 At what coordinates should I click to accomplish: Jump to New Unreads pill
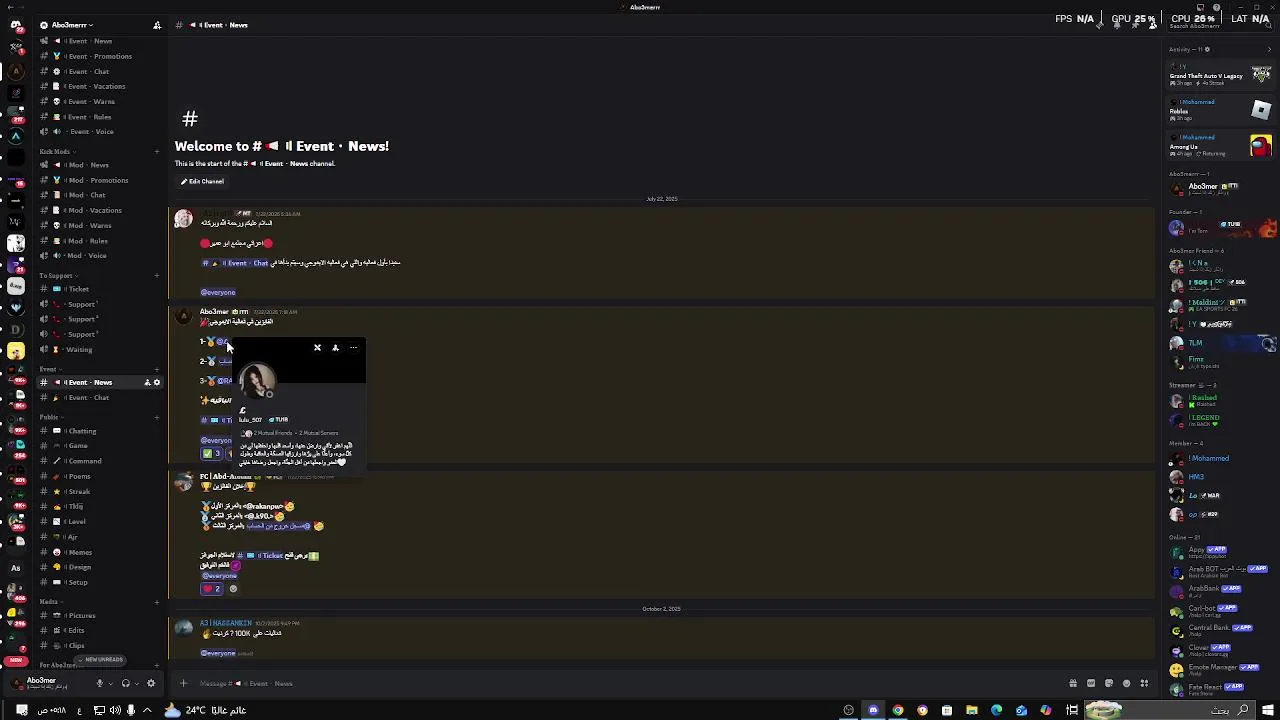tap(100, 660)
